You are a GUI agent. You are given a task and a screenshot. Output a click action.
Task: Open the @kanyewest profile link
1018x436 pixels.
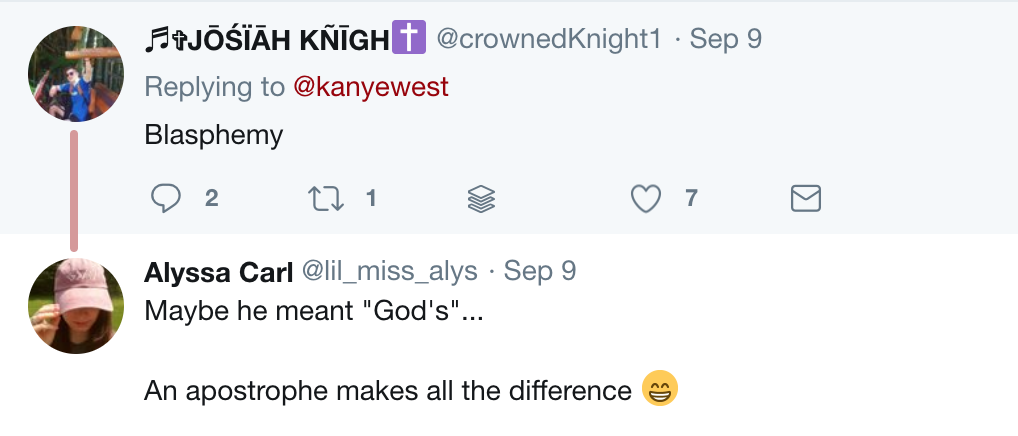(371, 87)
